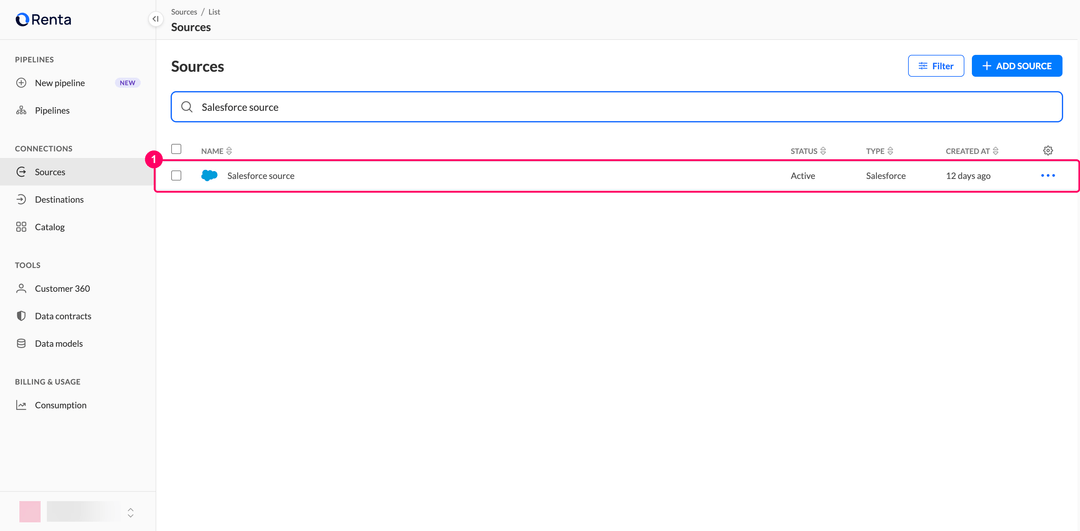Tick the select-all checkbox in header
This screenshot has height=531, width=1080.
[176, 149]
